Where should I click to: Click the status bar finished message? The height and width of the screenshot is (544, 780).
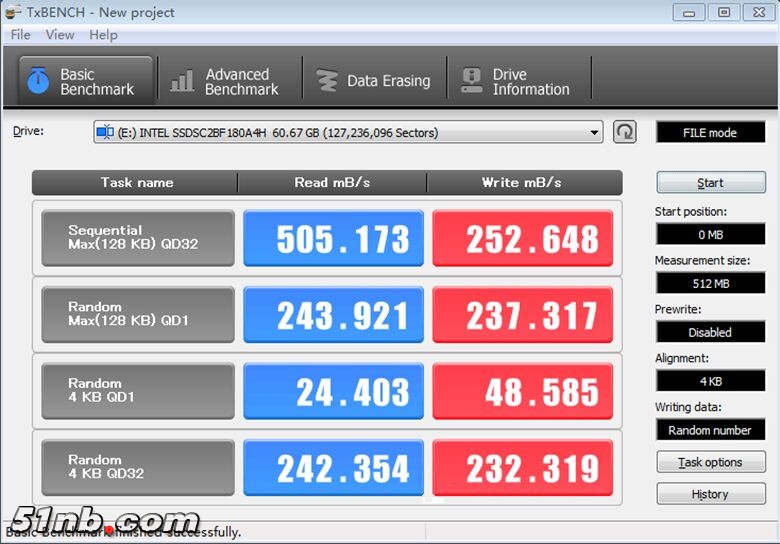click(x=123, y=532)
